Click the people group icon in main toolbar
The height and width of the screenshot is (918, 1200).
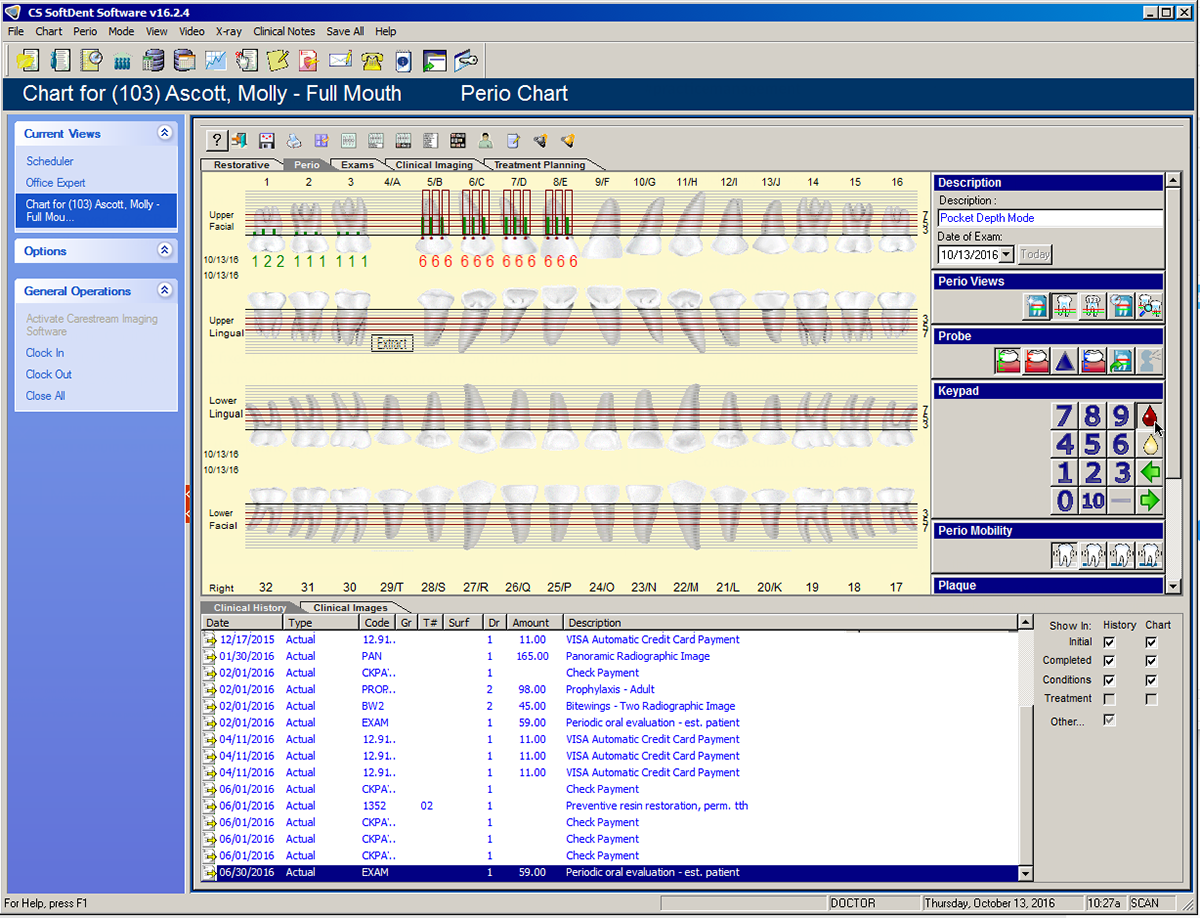click(x=122, y=61)
